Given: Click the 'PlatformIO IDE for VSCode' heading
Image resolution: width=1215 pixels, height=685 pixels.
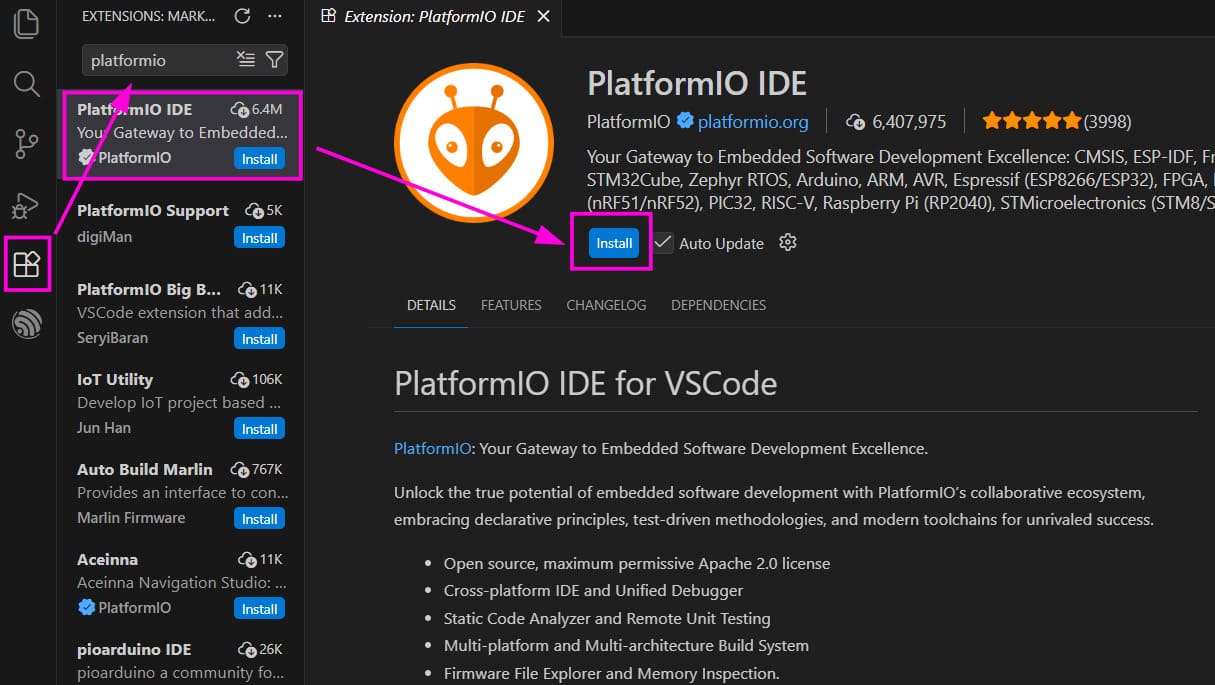Looking at the screenshot, I should tap(586, 383).
